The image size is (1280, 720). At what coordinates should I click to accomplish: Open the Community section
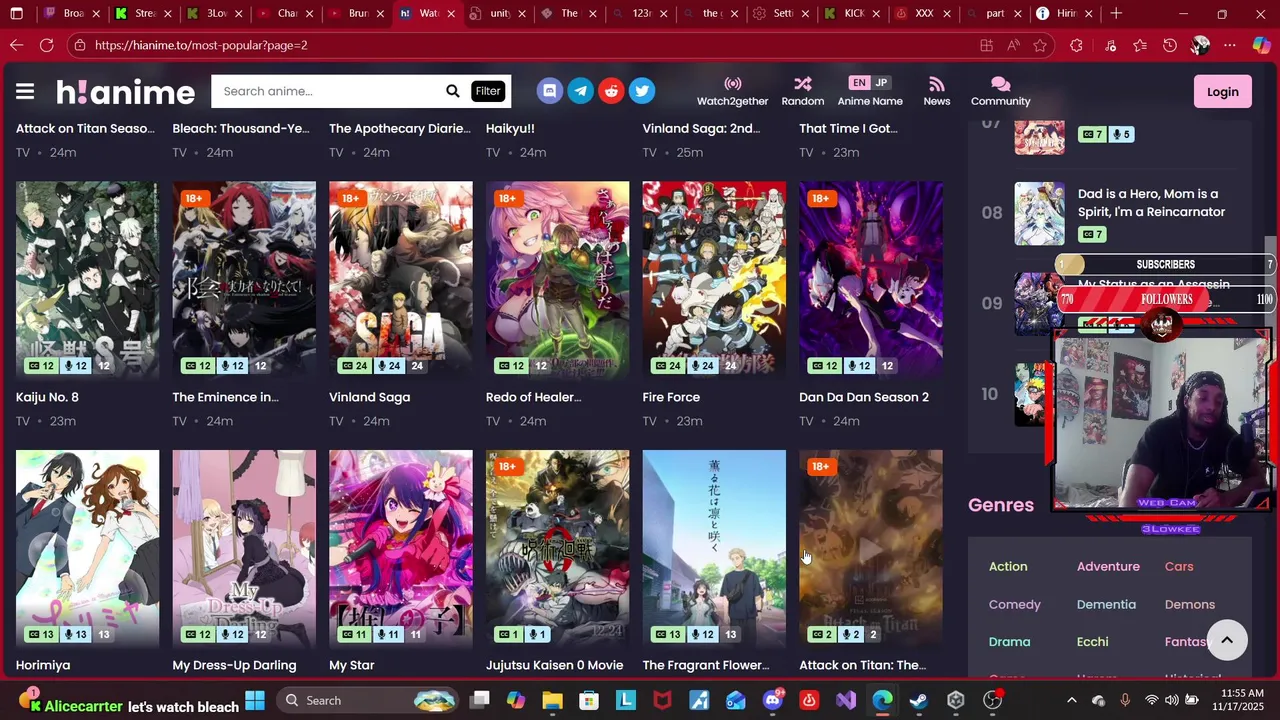[x=1000, y=91]
